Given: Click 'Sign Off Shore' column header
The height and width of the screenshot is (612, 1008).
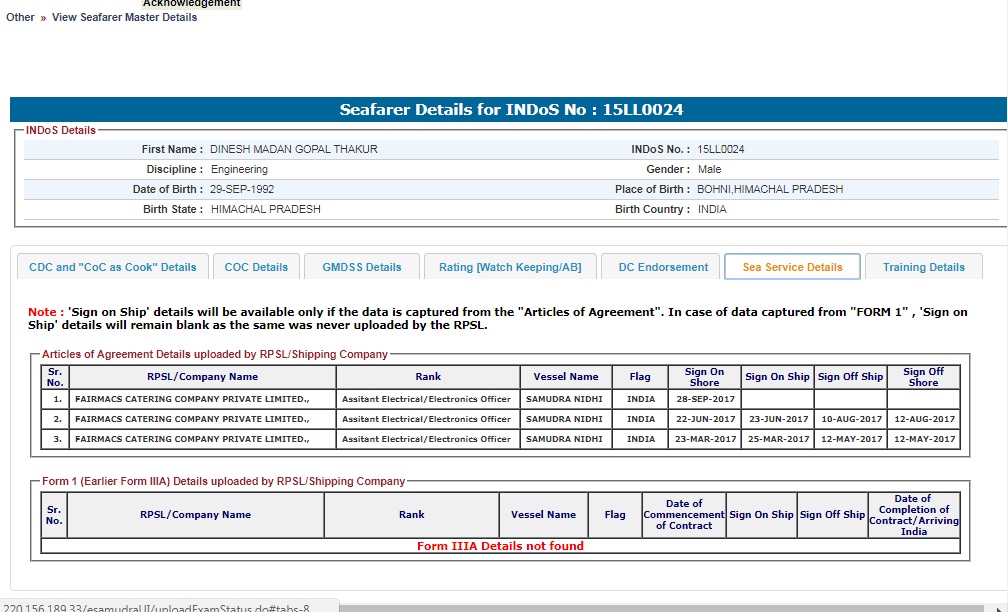Looking at the screenshot, I should [923, 377].
